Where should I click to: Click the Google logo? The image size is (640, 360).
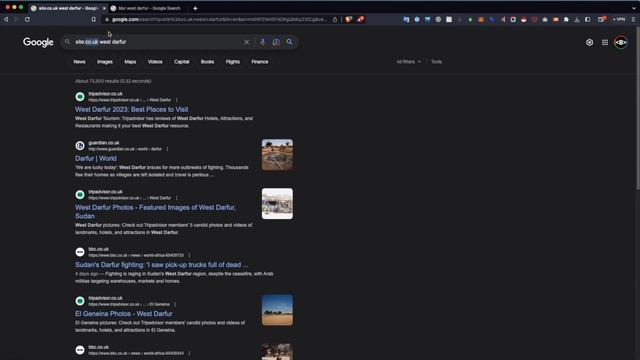(38, 42)
